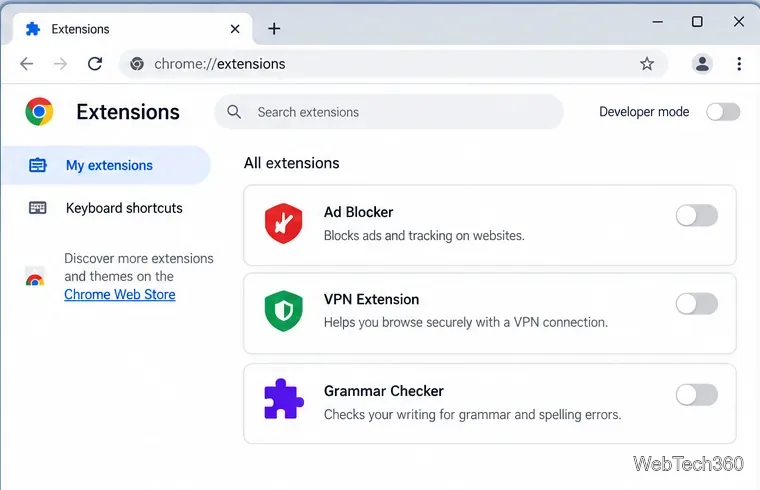Open the profile avatar menu

[702, 63]
